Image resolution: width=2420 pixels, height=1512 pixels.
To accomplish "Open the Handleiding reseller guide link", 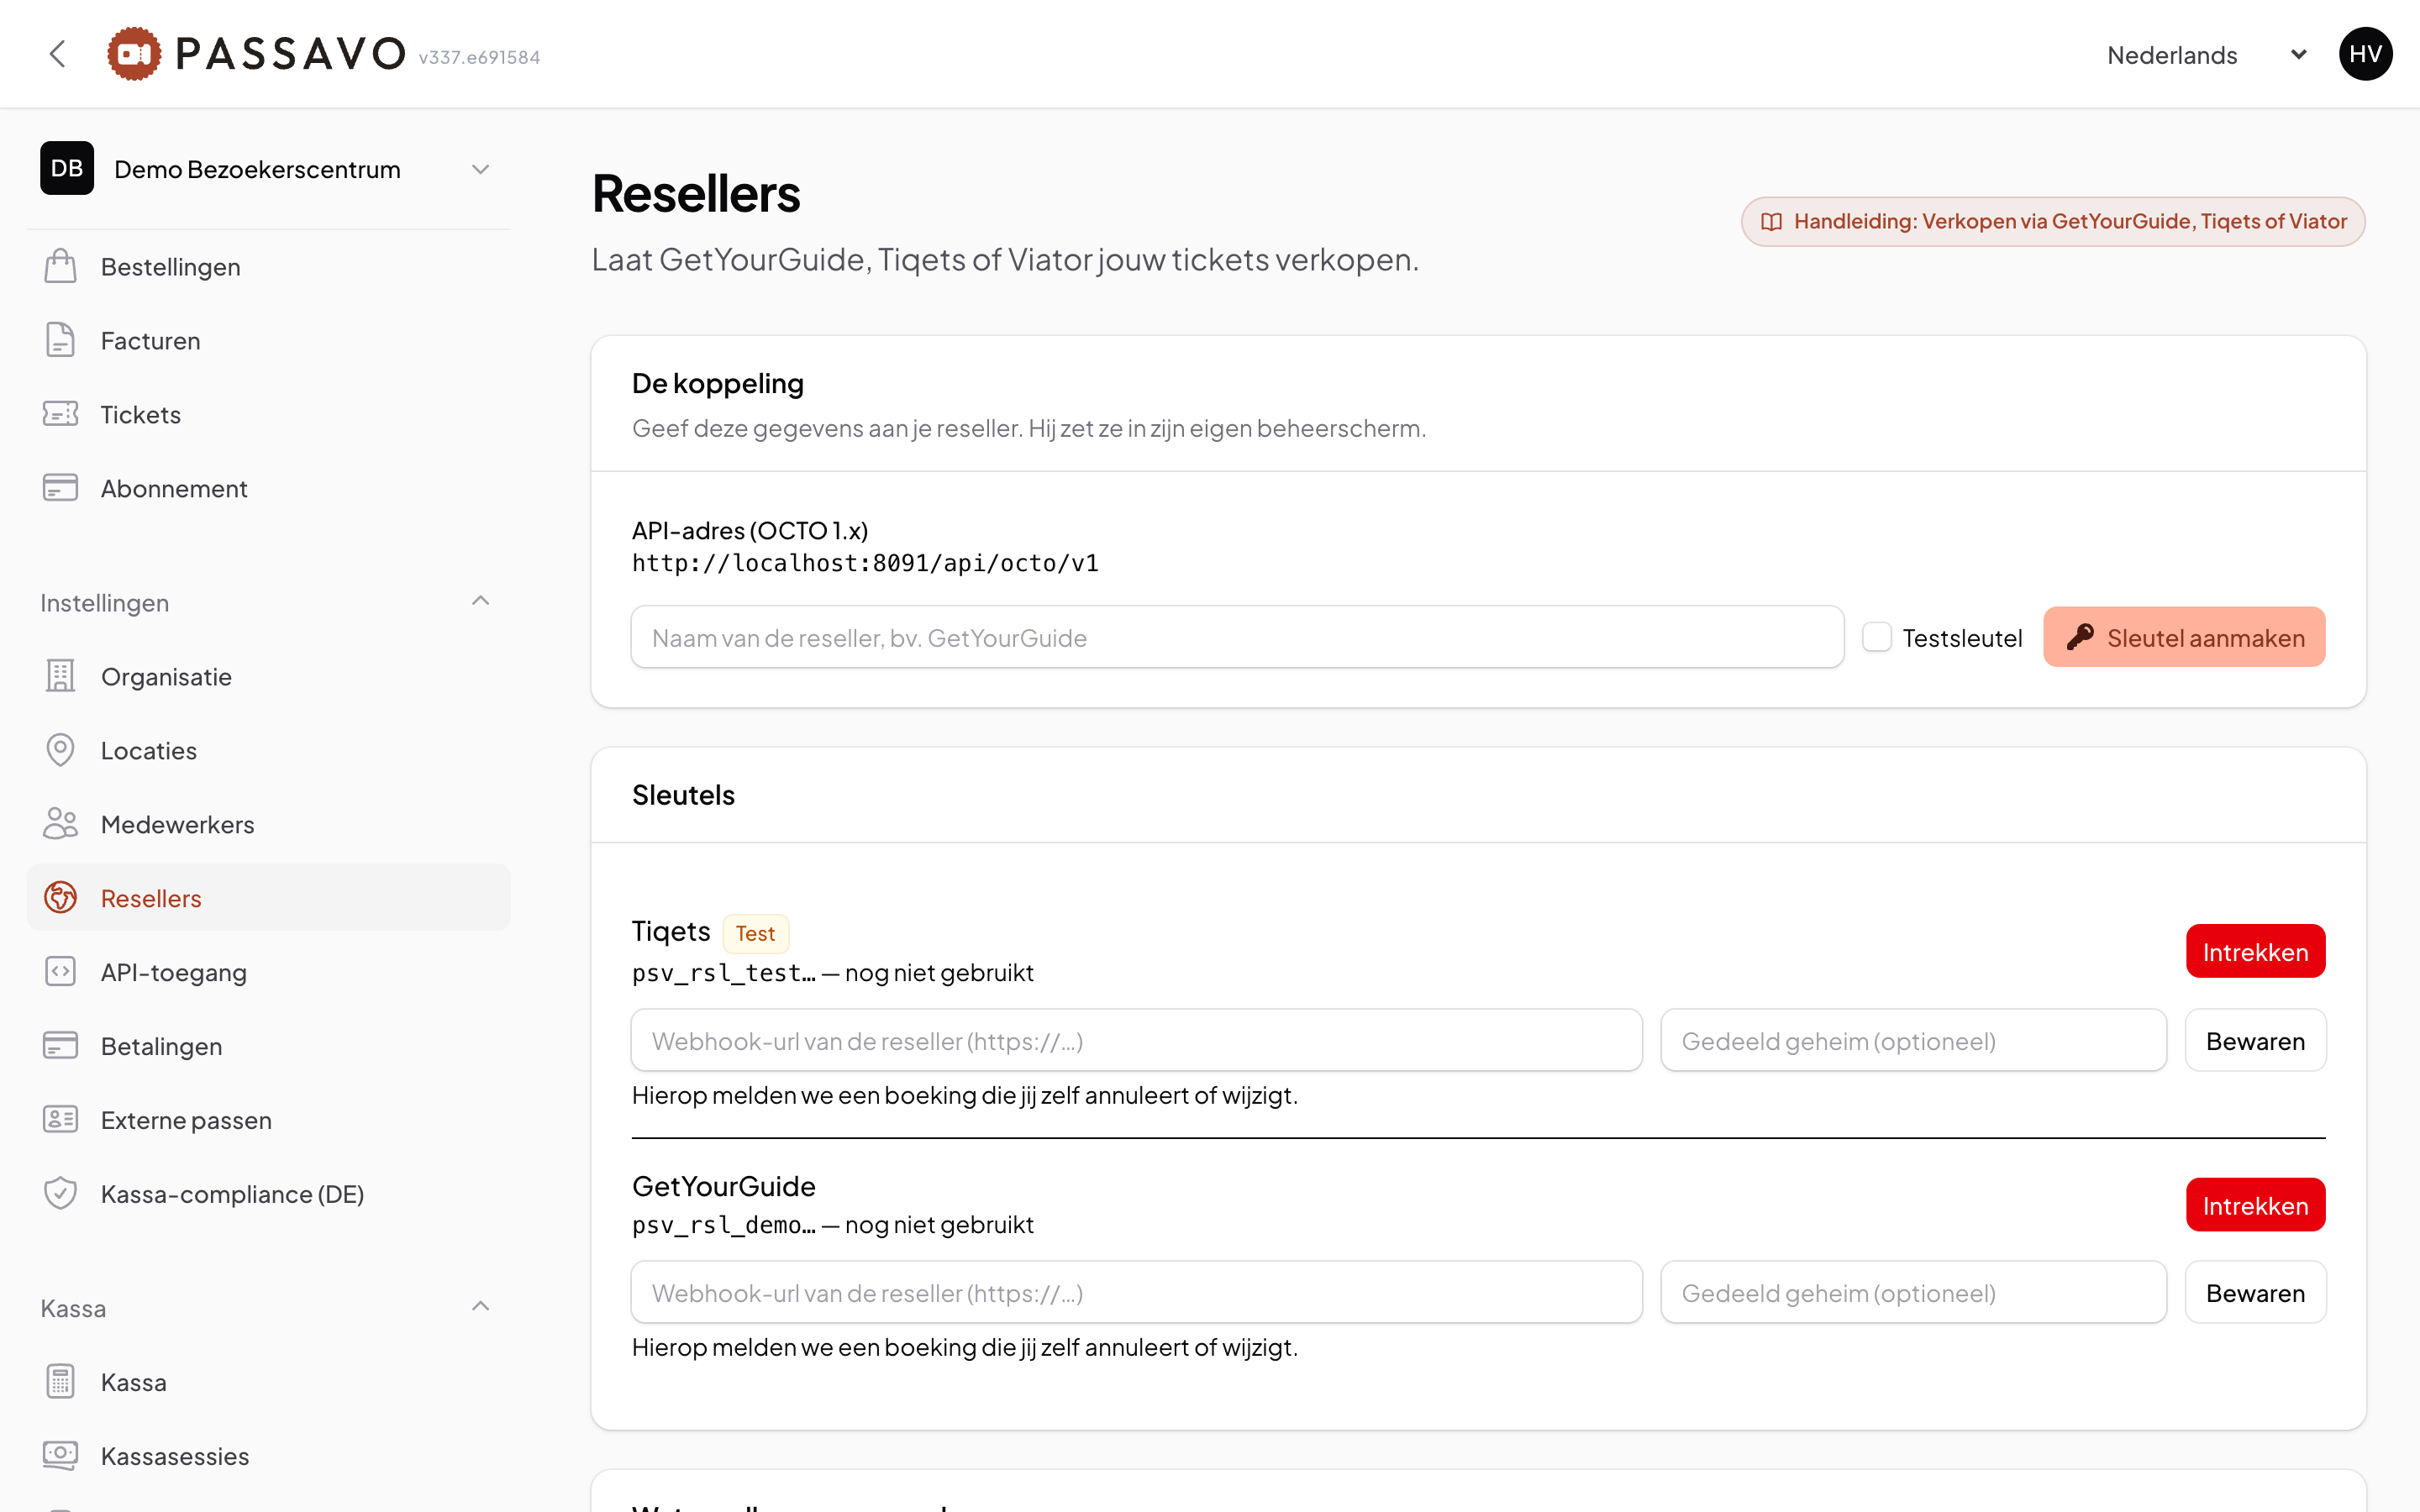I will pyautogui.click(x=2053, y=222).
